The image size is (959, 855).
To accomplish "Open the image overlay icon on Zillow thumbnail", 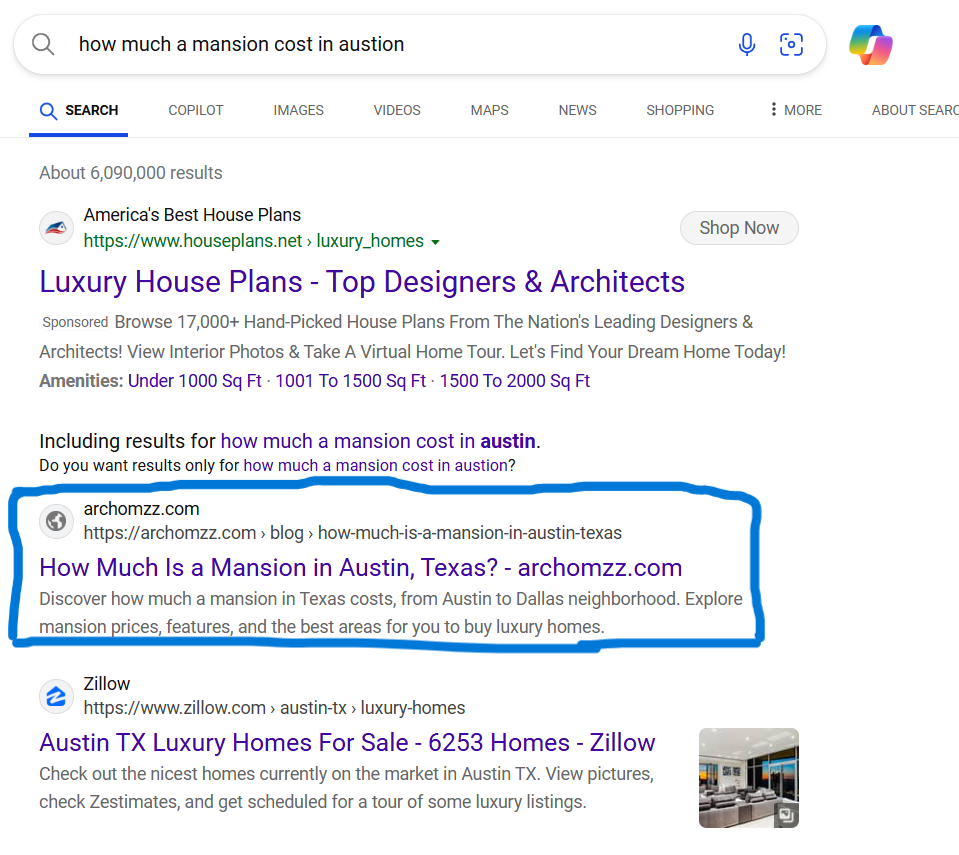I will coord(786,815).
